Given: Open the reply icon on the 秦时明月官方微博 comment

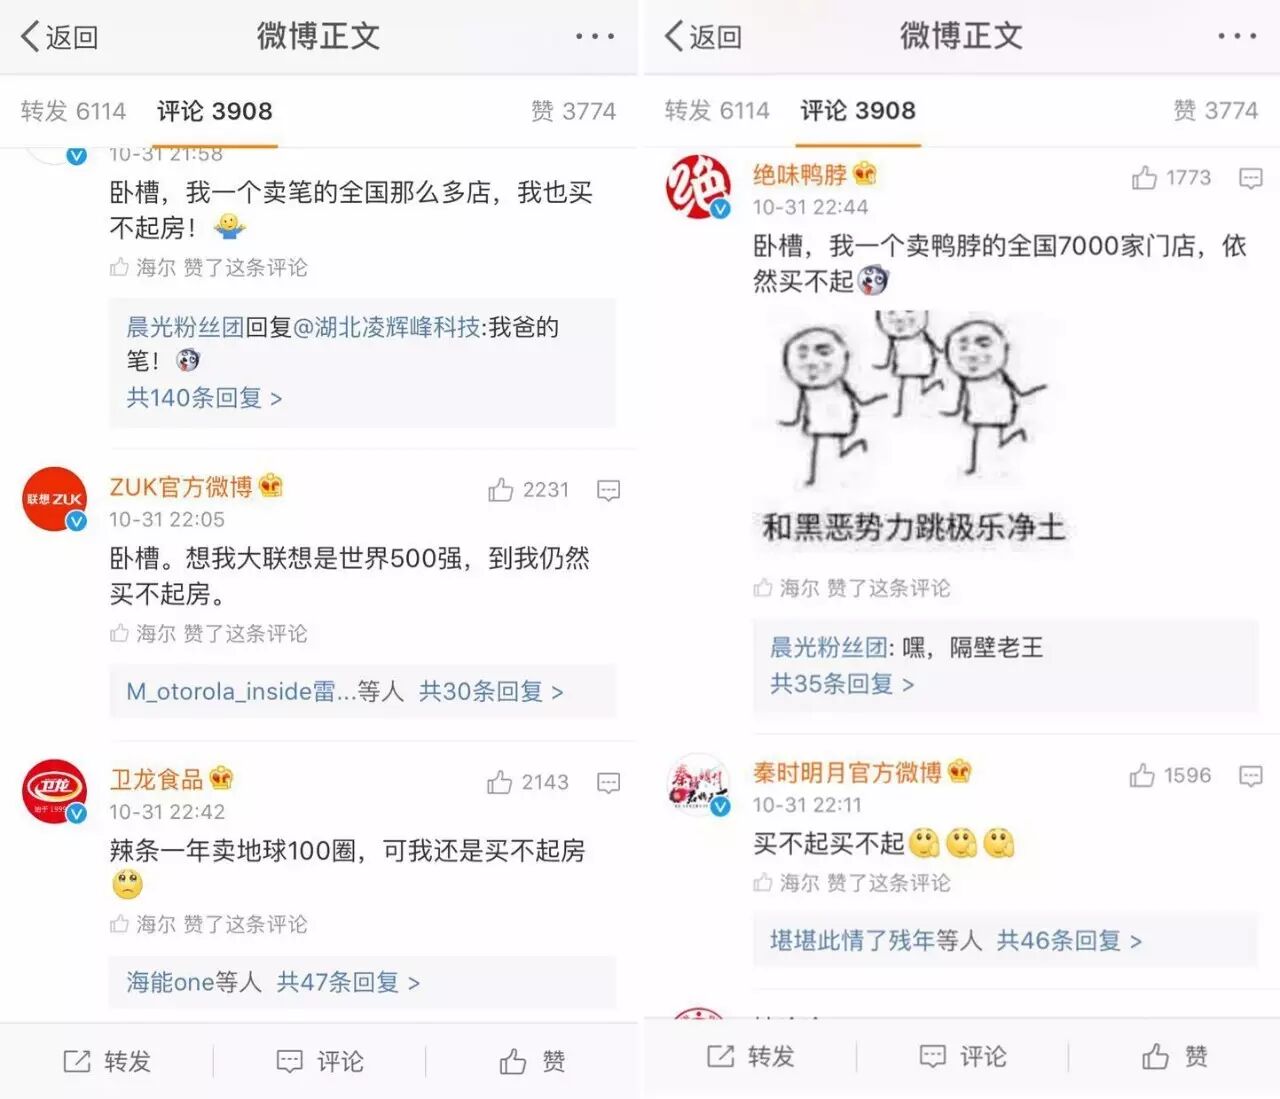Looking at the screenshot, I should point(1251,776).
